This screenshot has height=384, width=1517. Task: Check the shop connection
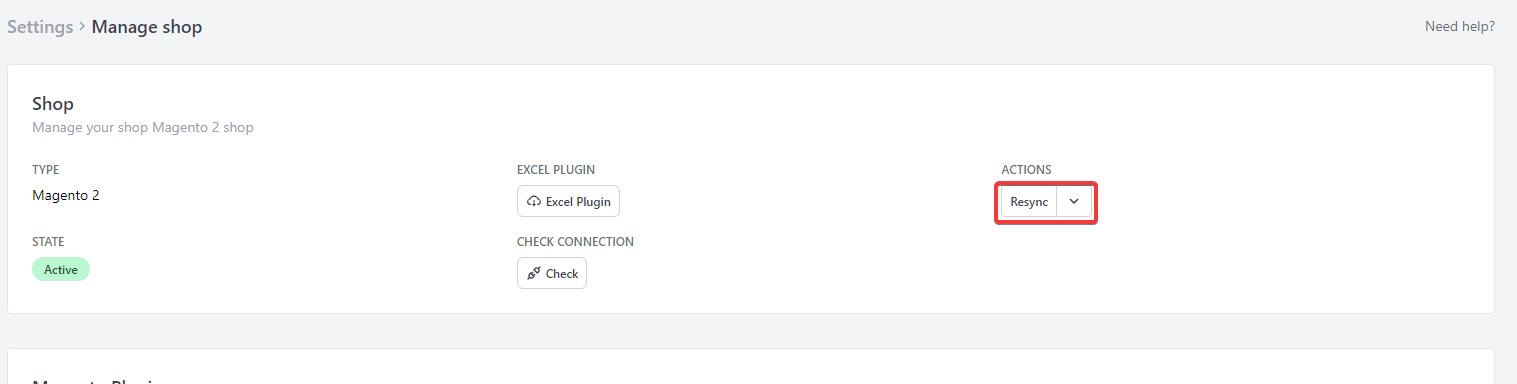[552, 273]
